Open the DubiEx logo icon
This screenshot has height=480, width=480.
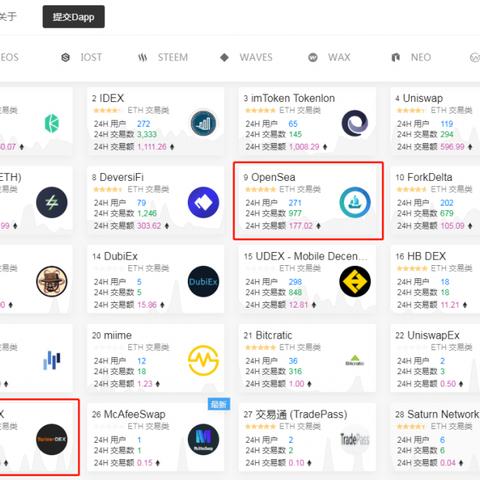point(203,281)
